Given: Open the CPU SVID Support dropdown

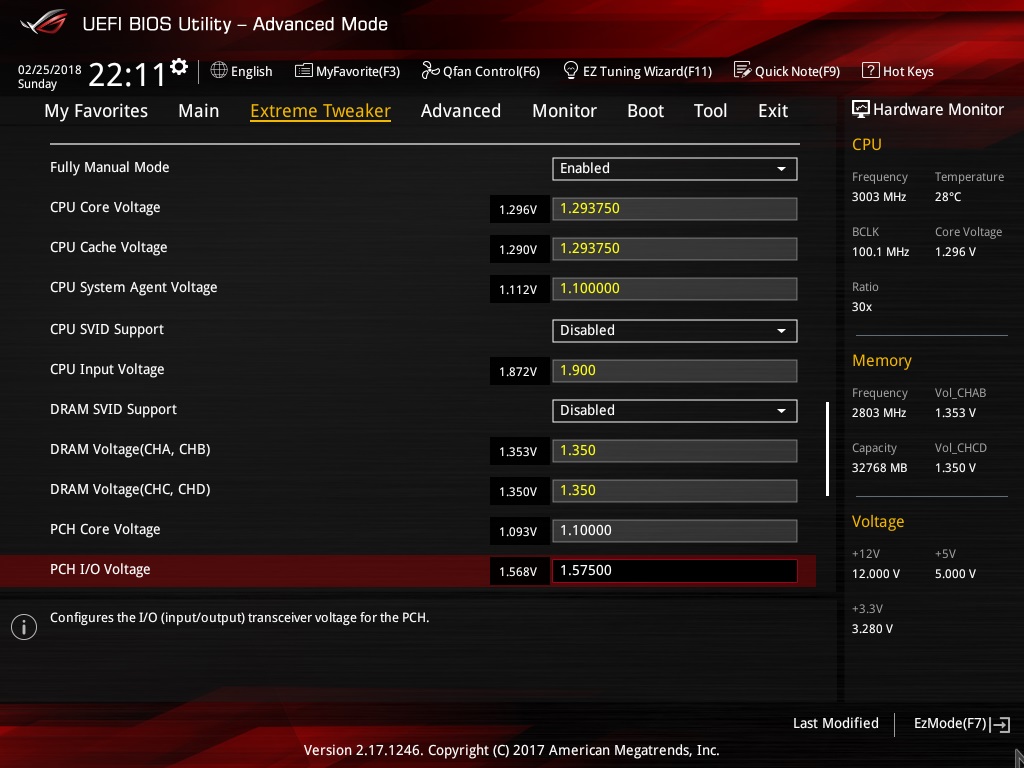Looking at the screenshot, I should click(674, 330).
